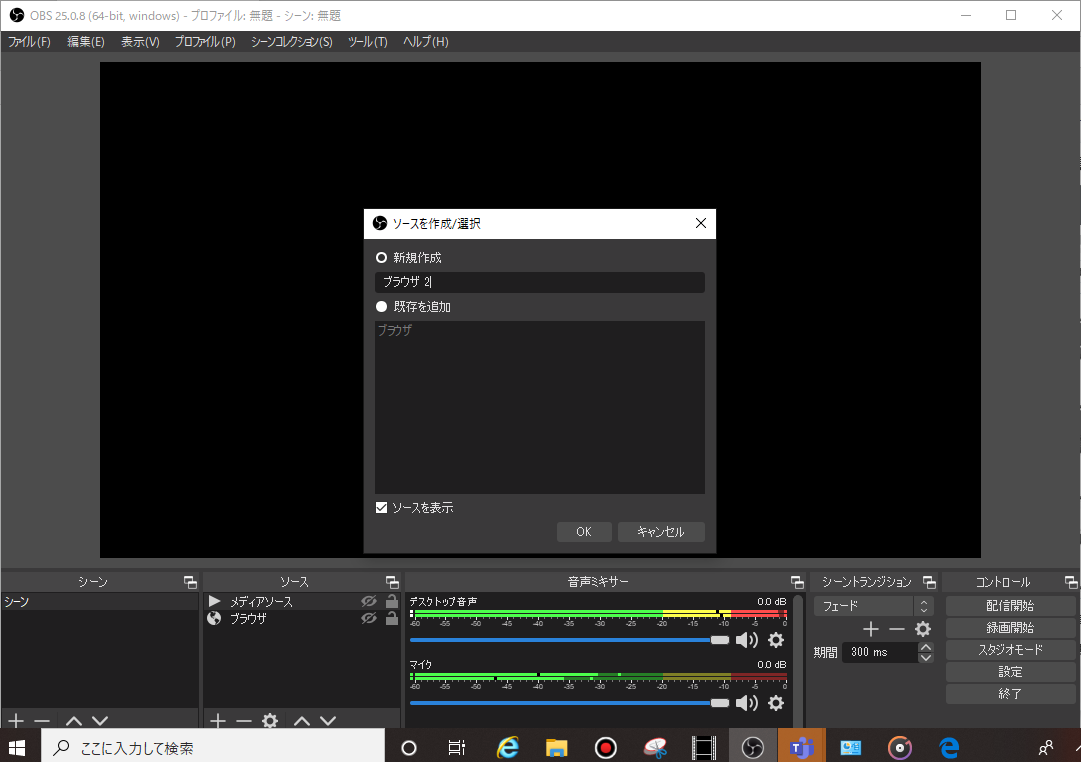Add a new scene with the plus icon
1081x762 pixels.
(16, 721)
